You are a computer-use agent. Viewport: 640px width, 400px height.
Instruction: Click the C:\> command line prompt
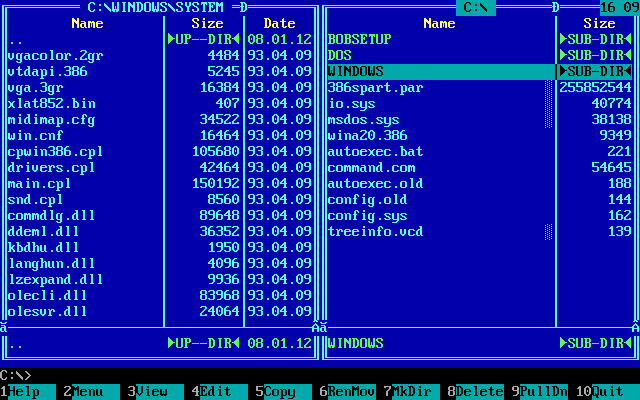pos(16,375)
